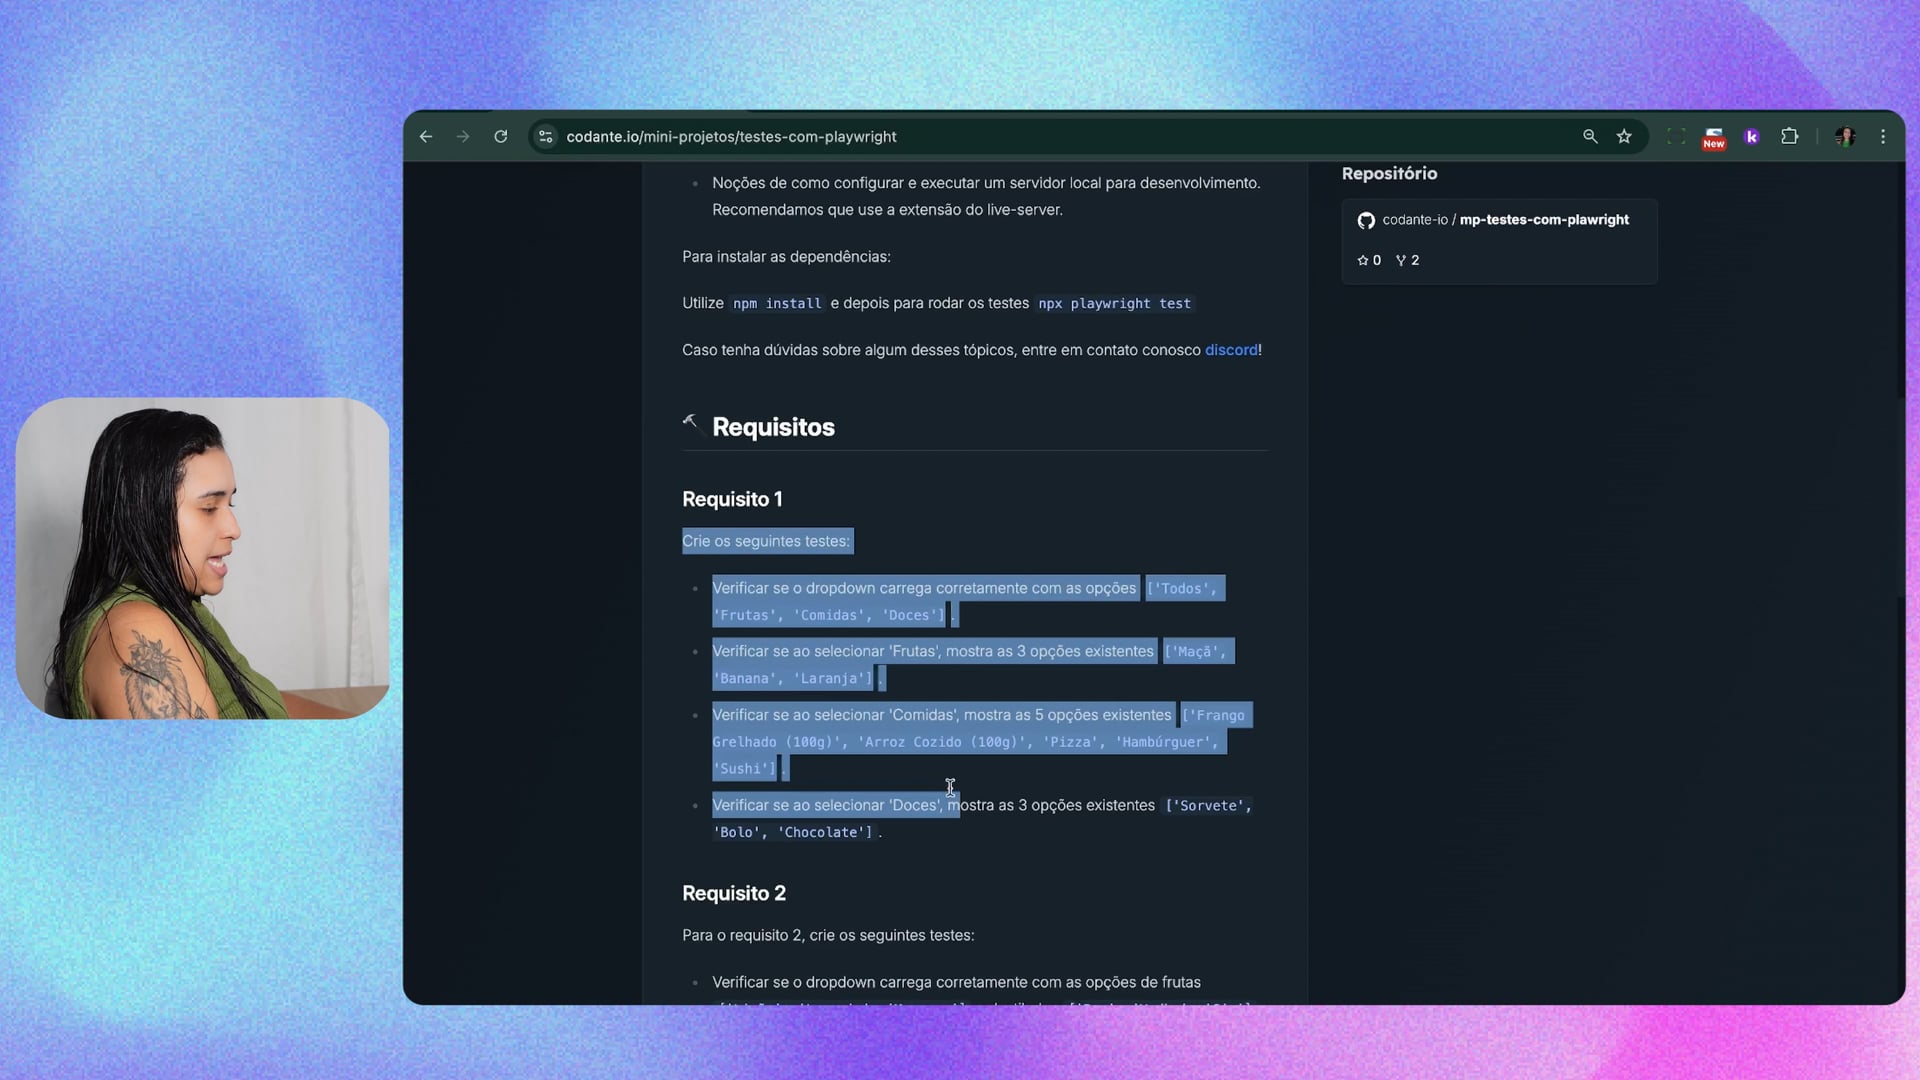
Task: Click the purple K extension icon
Action: pyautogui.click(x=1752, y=137)
